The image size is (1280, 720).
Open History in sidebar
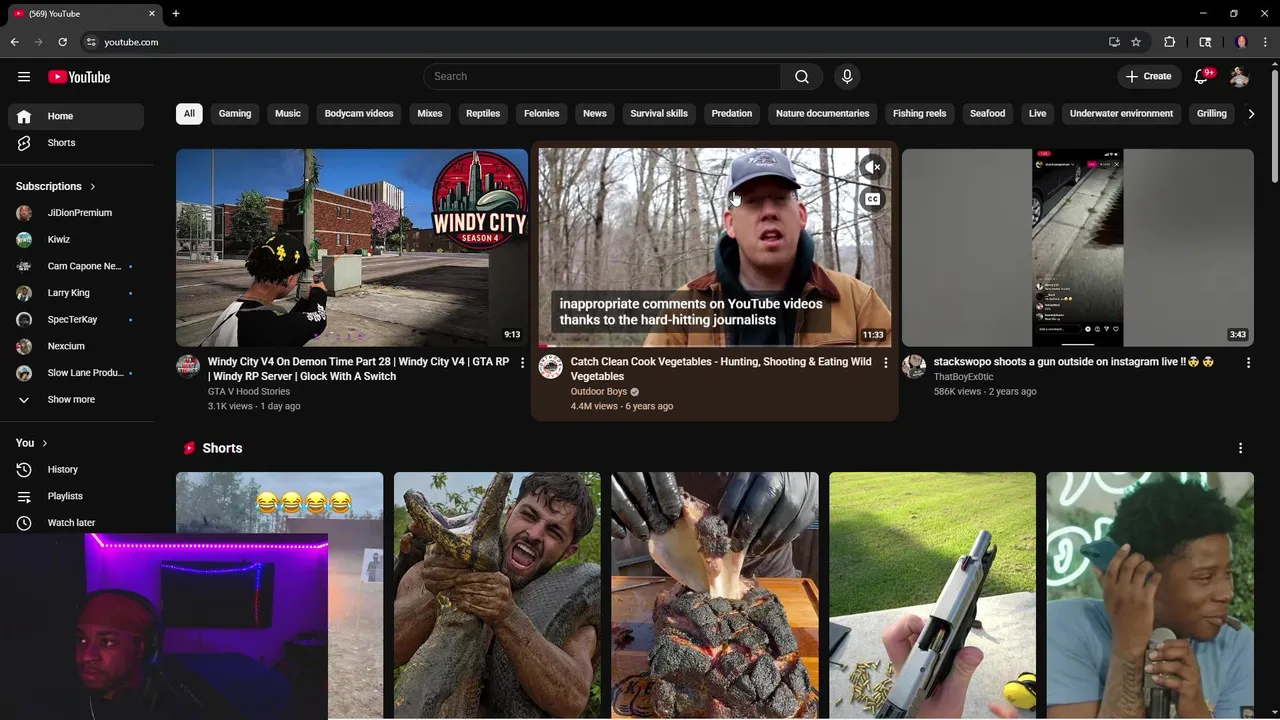(x=76, y=469)
